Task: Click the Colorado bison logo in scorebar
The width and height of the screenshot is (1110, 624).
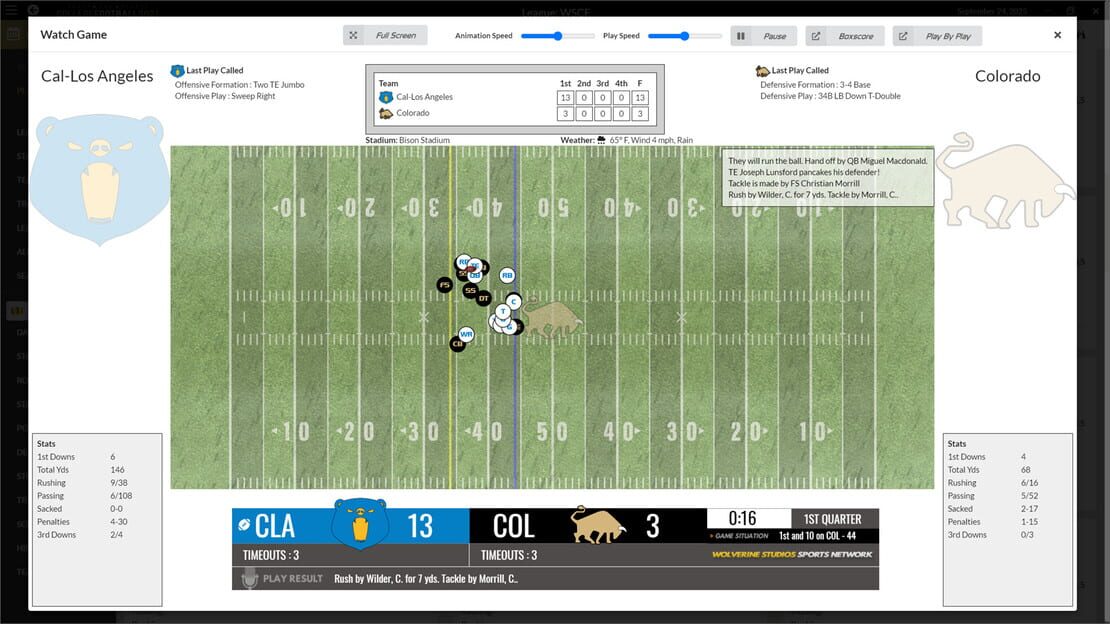Action: [x=599, y=525]
